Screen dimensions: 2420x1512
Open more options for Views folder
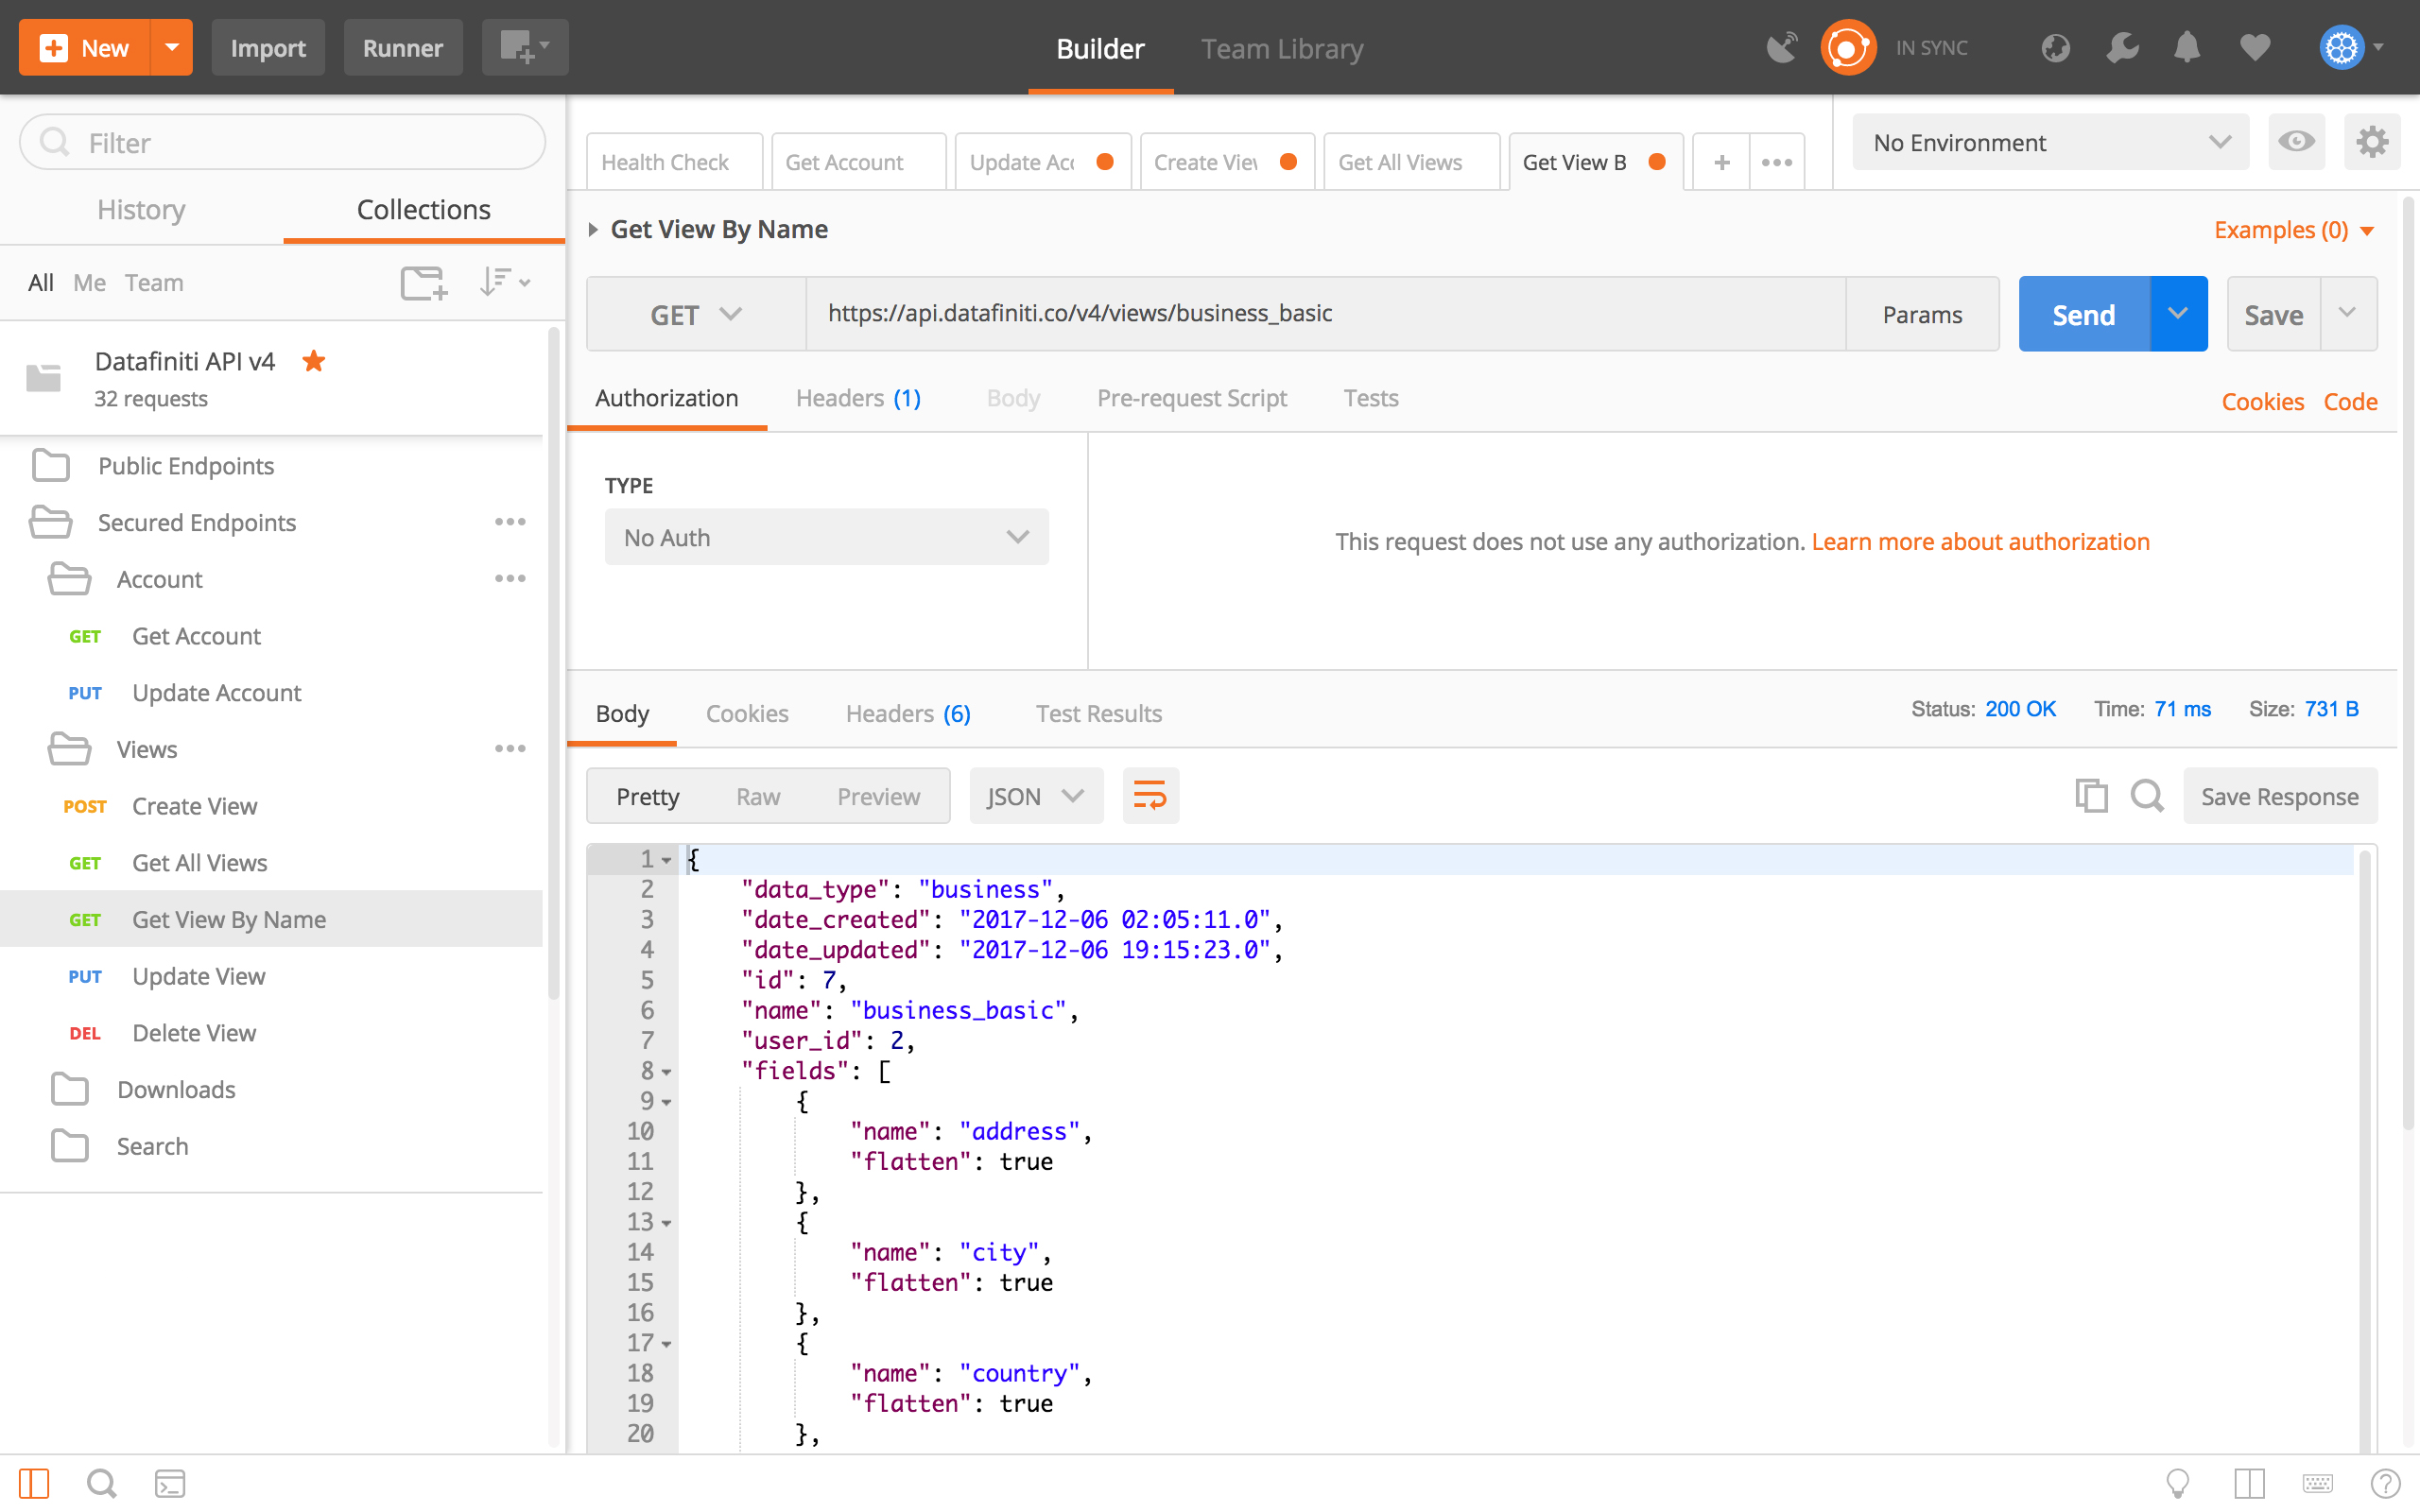click(510, 749)
